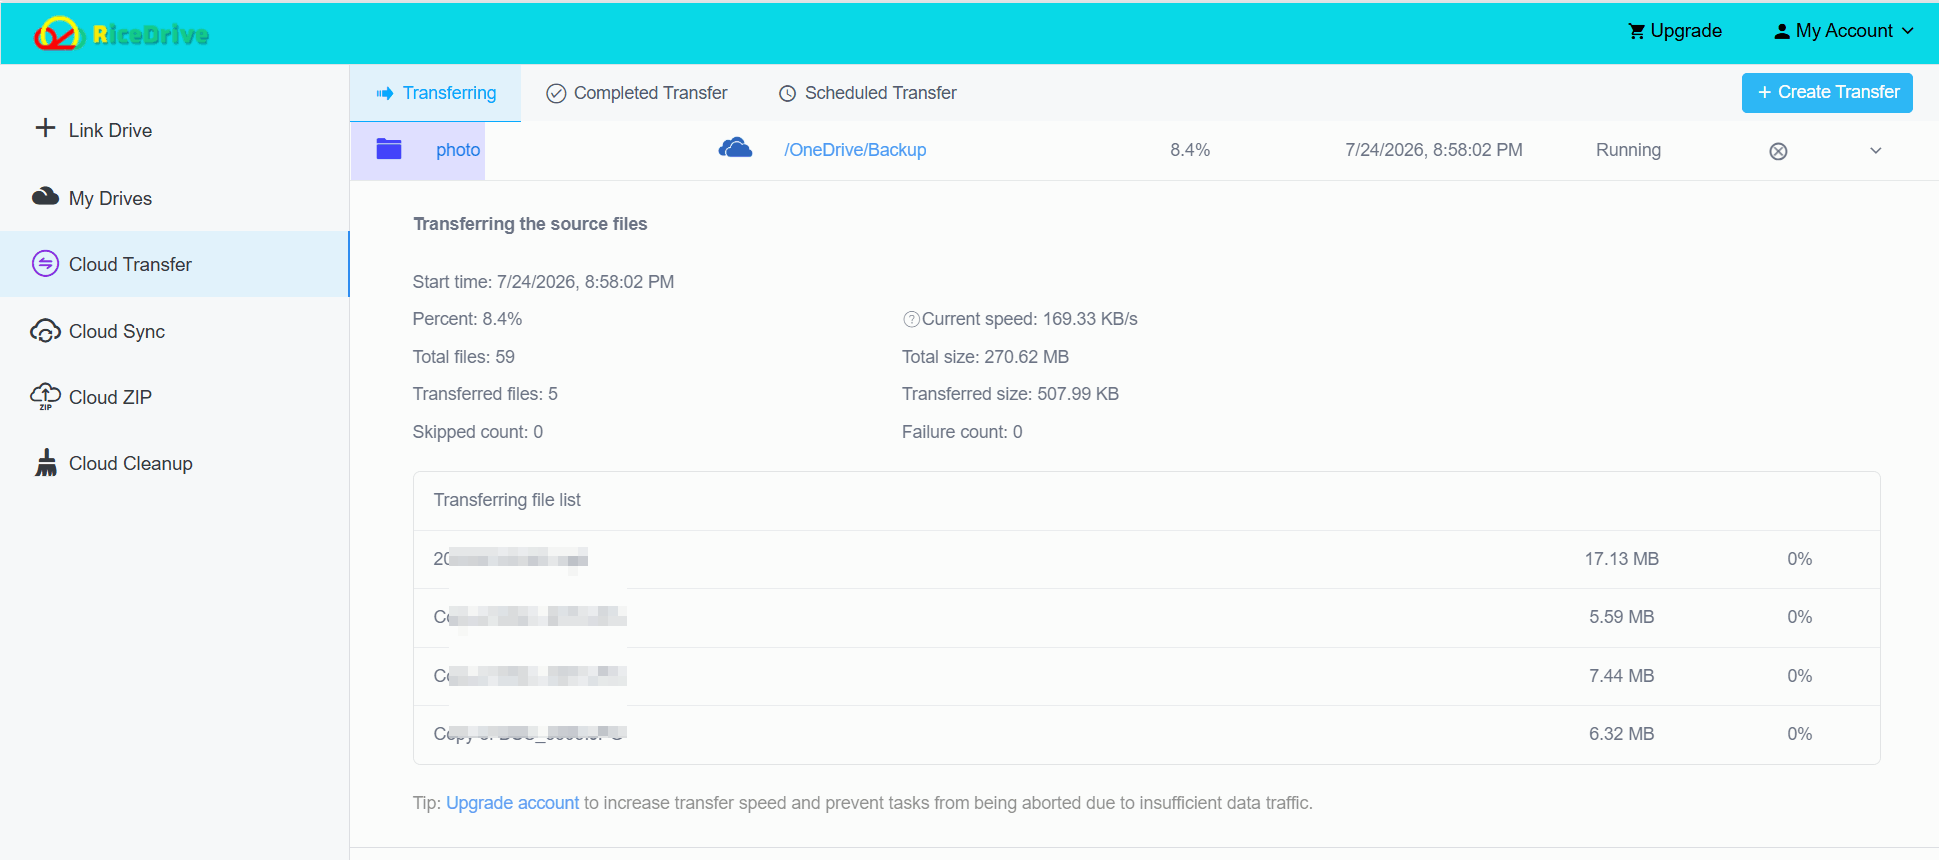
Task: Click the Percent: 8.4% detail text
Action: coord(467,319)
